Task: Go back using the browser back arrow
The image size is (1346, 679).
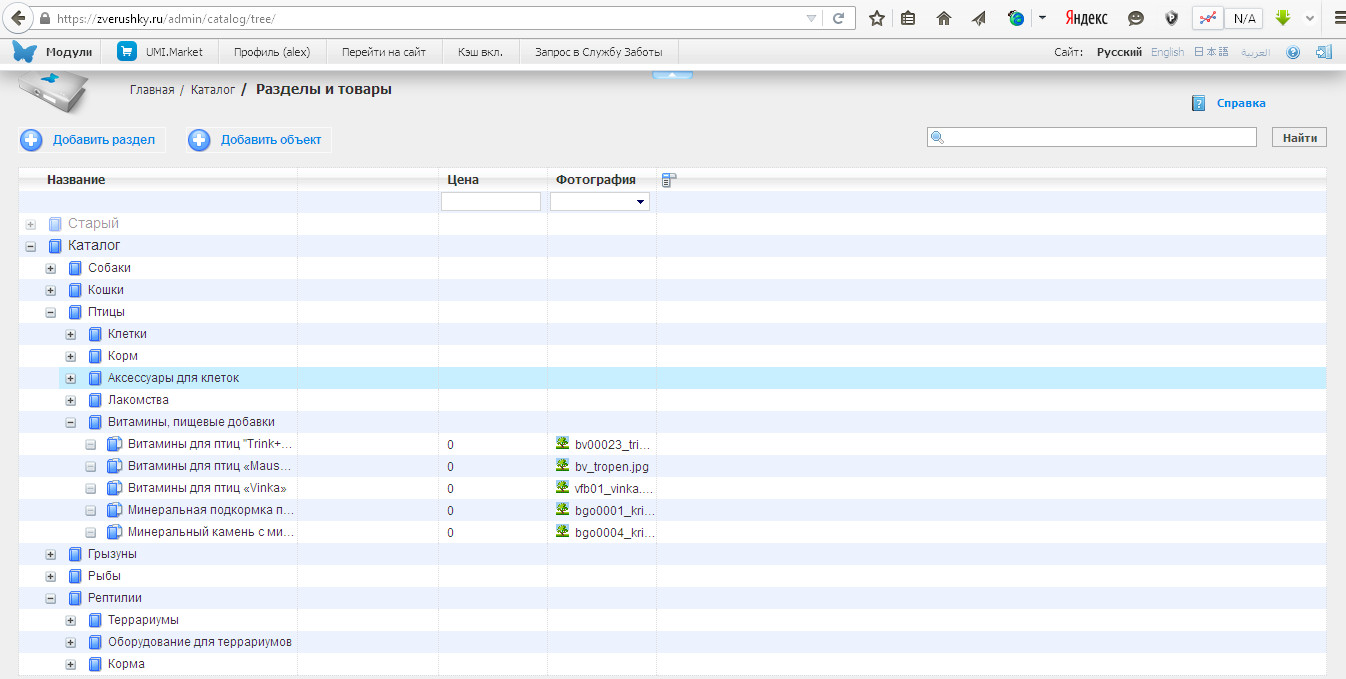Action: point(18,18)
